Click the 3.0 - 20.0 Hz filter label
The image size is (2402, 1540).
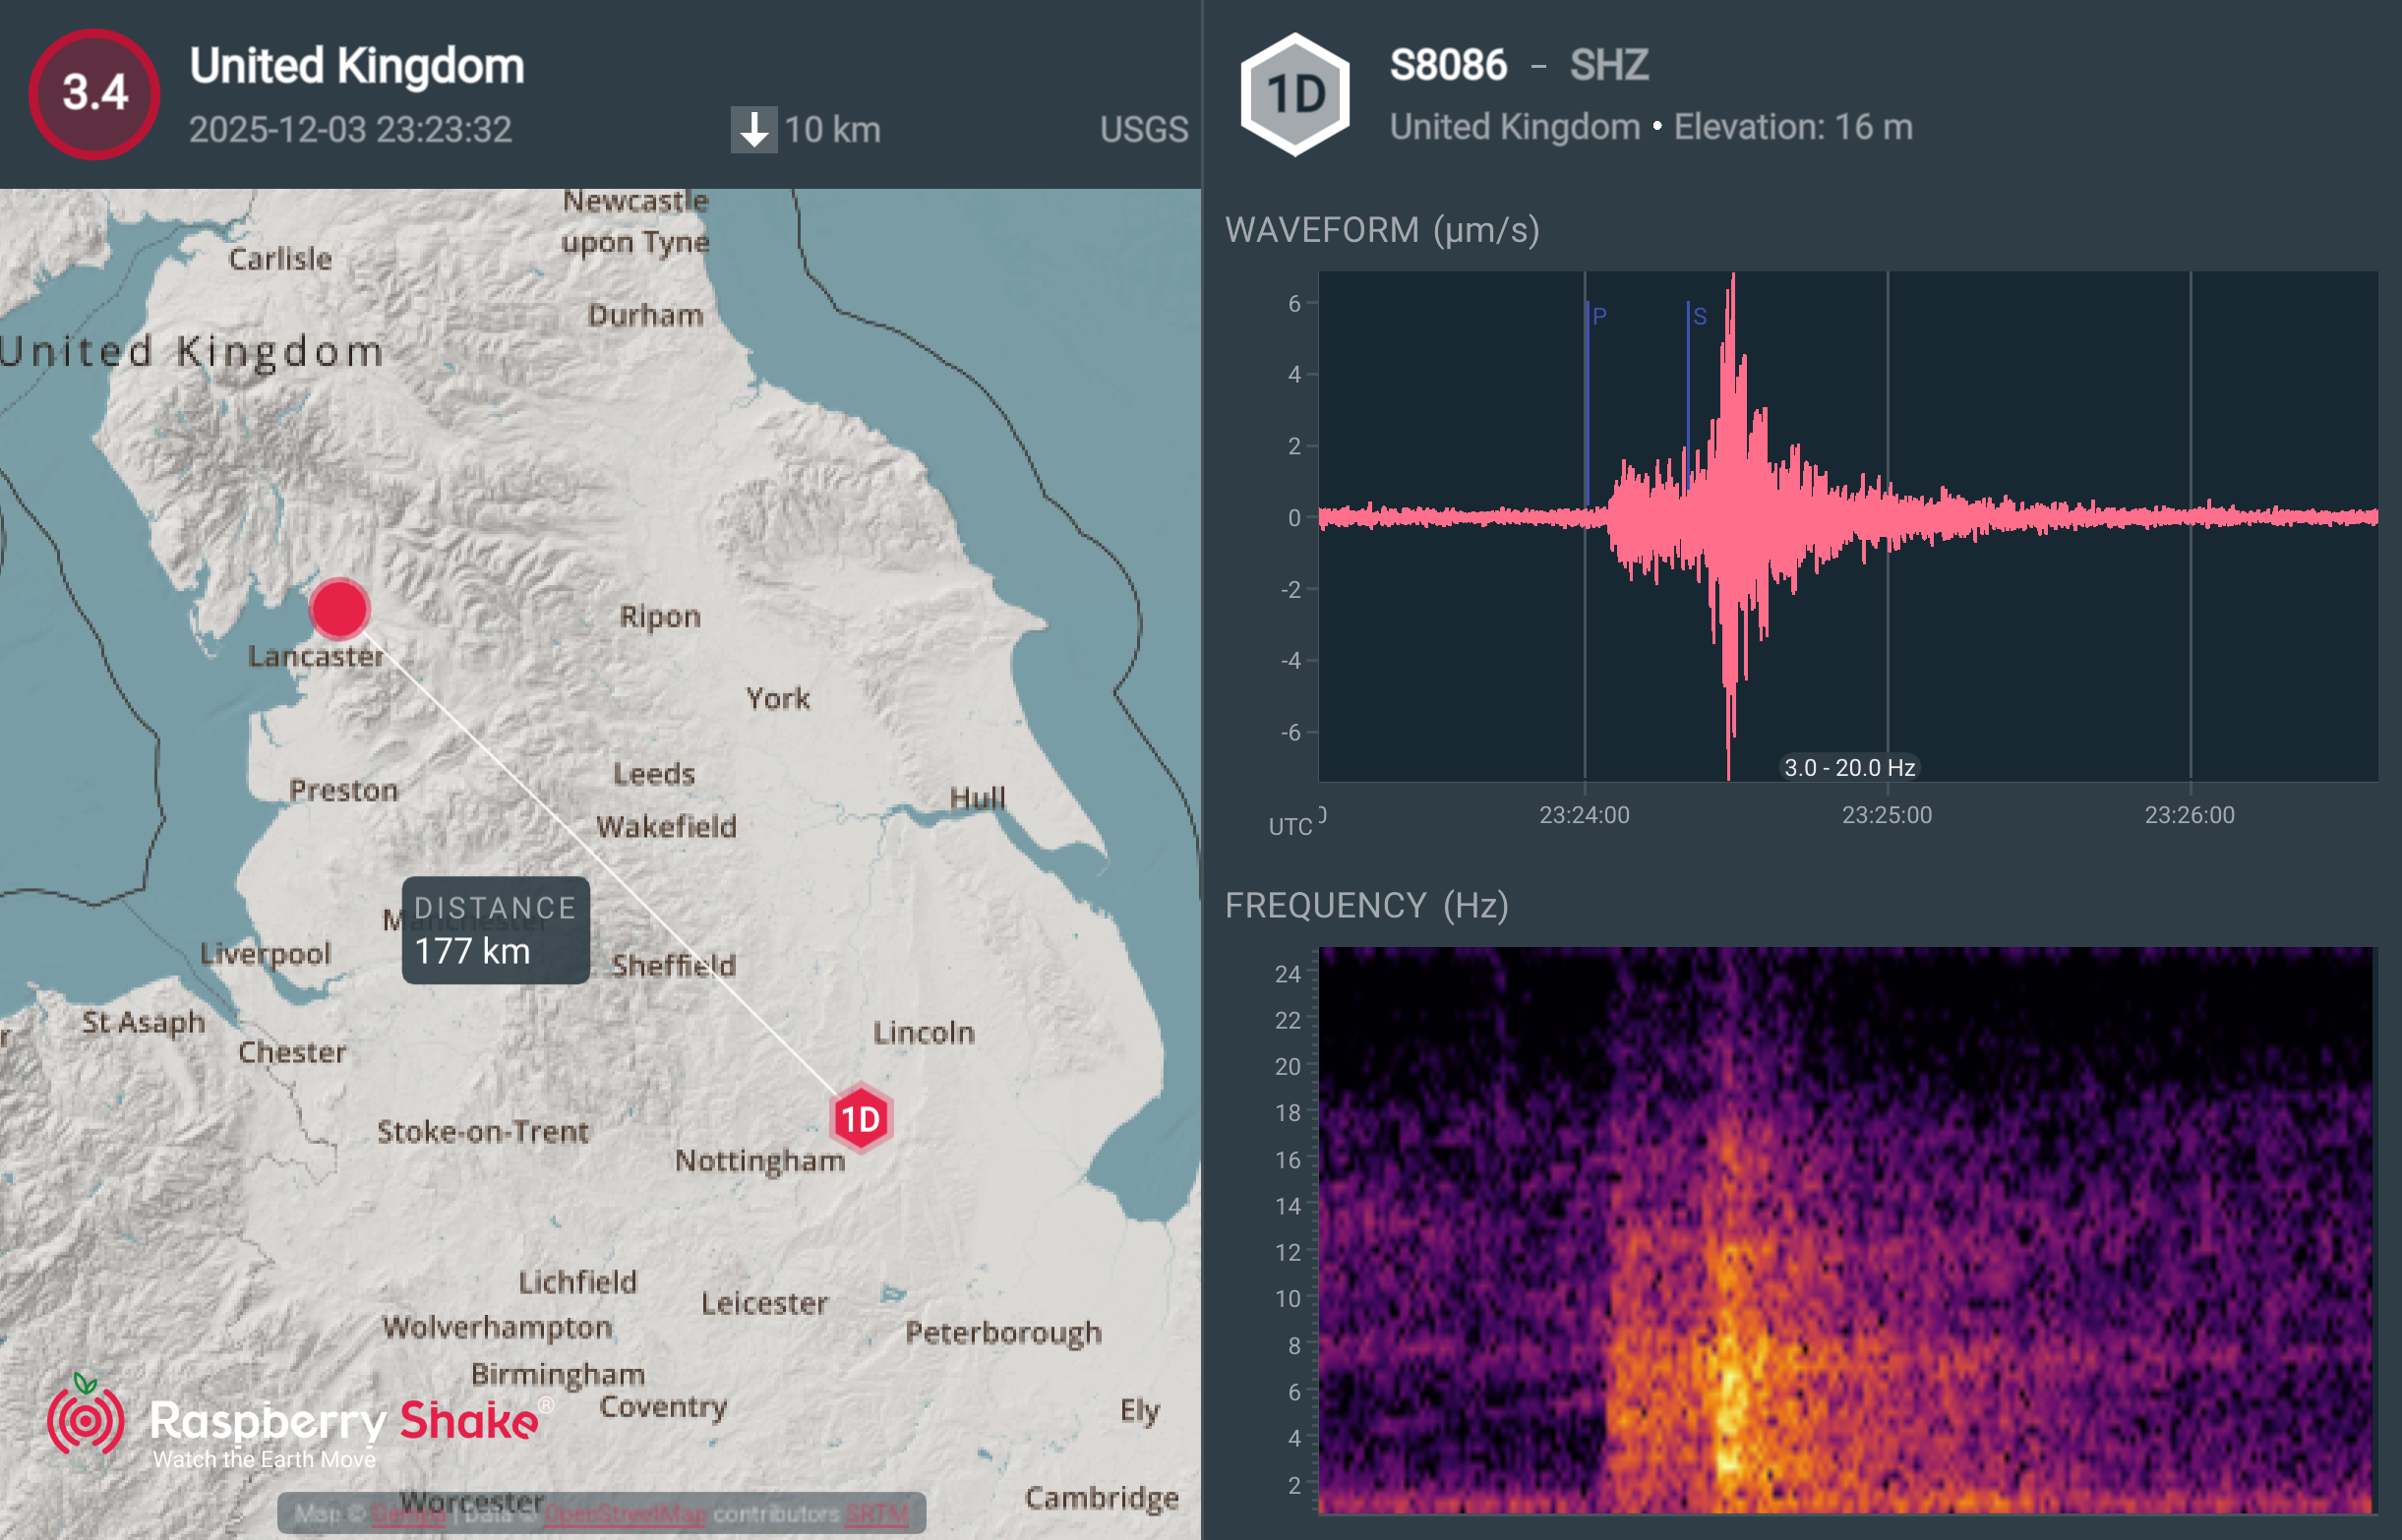(1849, 767)
